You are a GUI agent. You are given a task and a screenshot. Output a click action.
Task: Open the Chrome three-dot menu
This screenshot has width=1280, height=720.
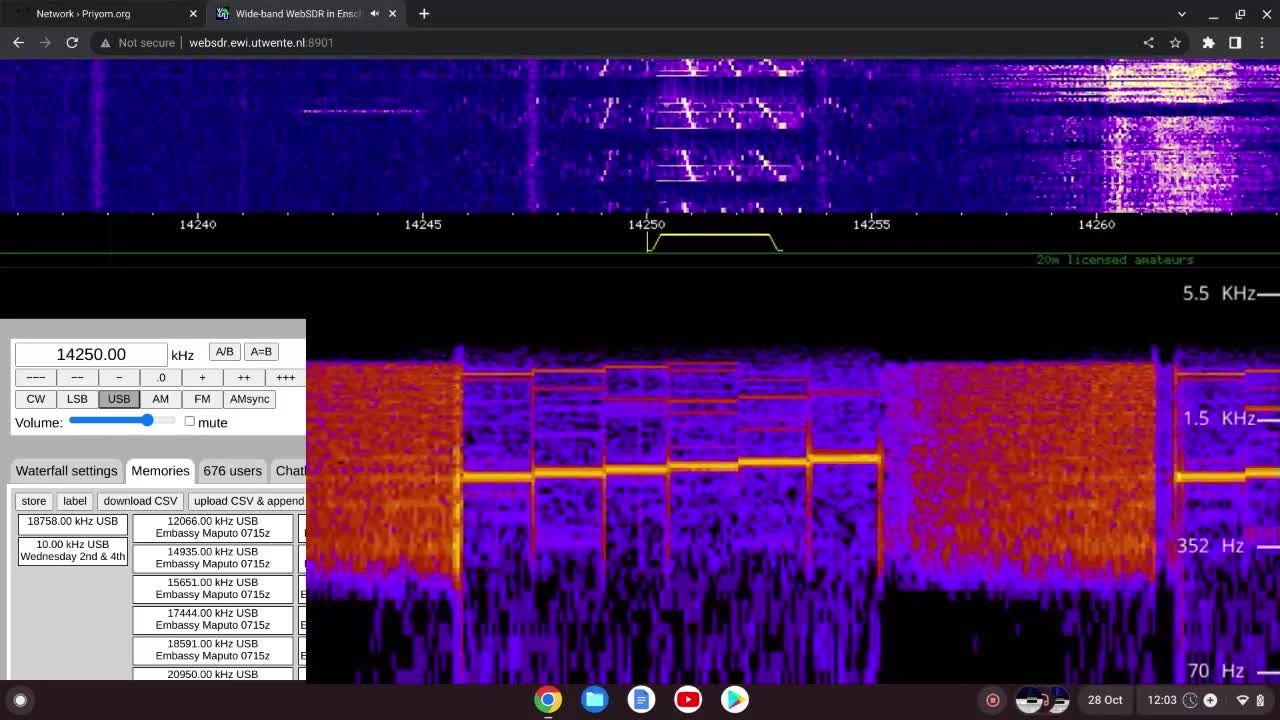(1261, 43)
